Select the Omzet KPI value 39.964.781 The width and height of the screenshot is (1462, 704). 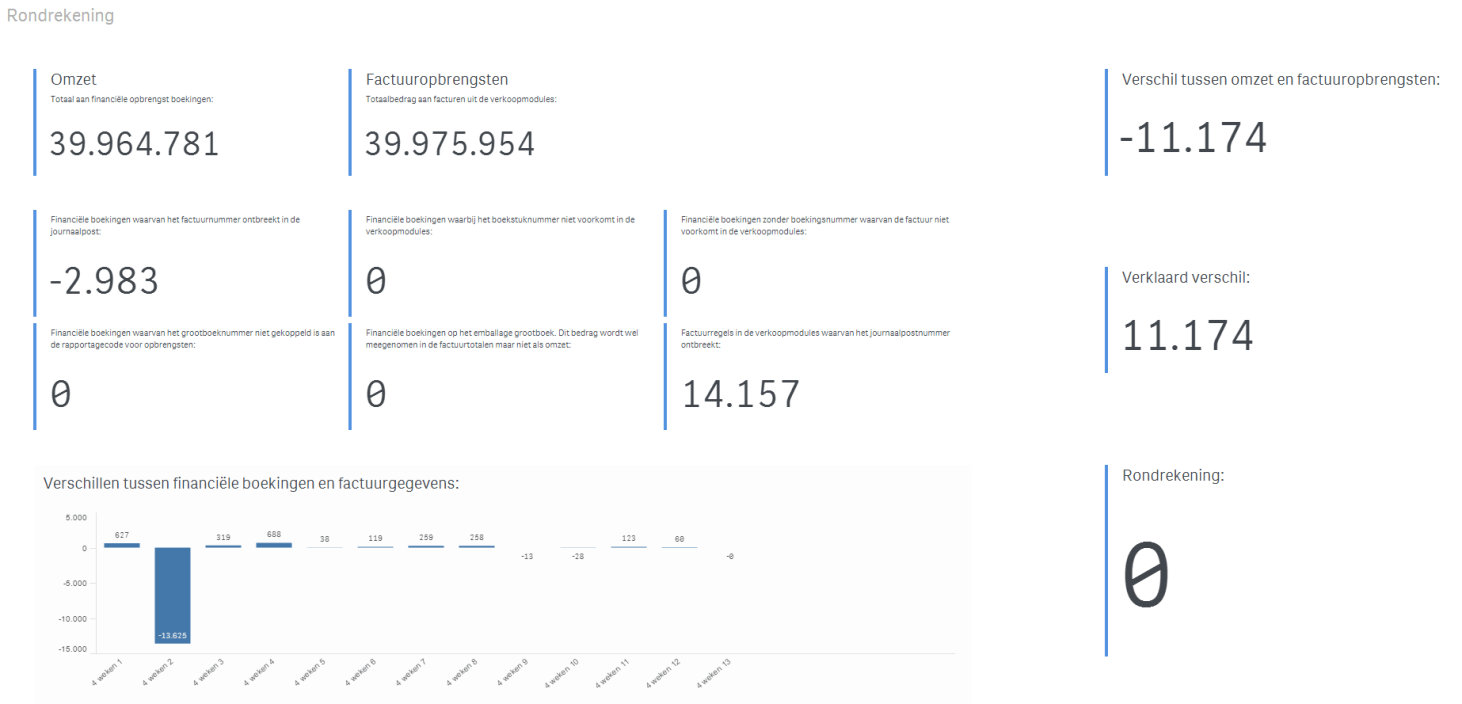pos(134,144)
